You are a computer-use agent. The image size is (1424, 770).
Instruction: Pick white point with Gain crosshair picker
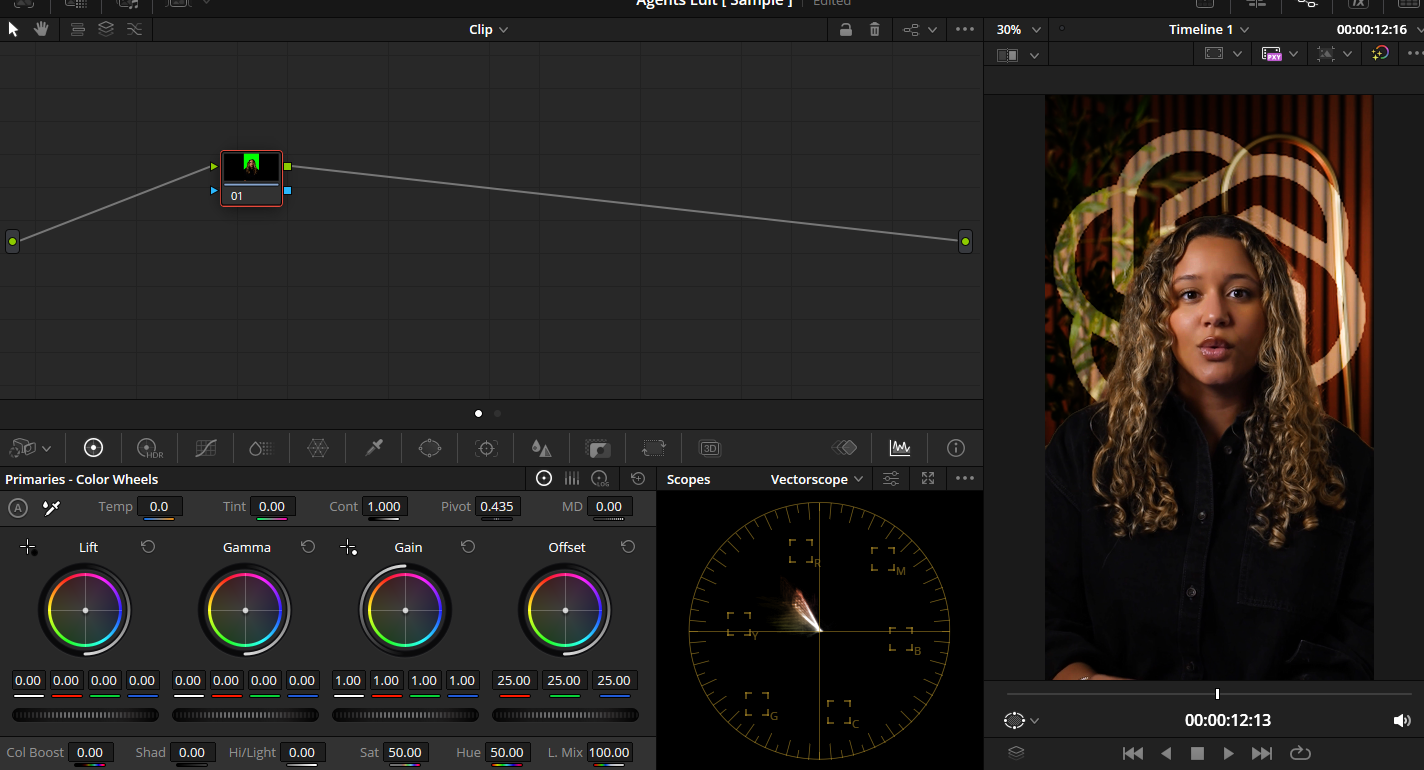(348, 547)
